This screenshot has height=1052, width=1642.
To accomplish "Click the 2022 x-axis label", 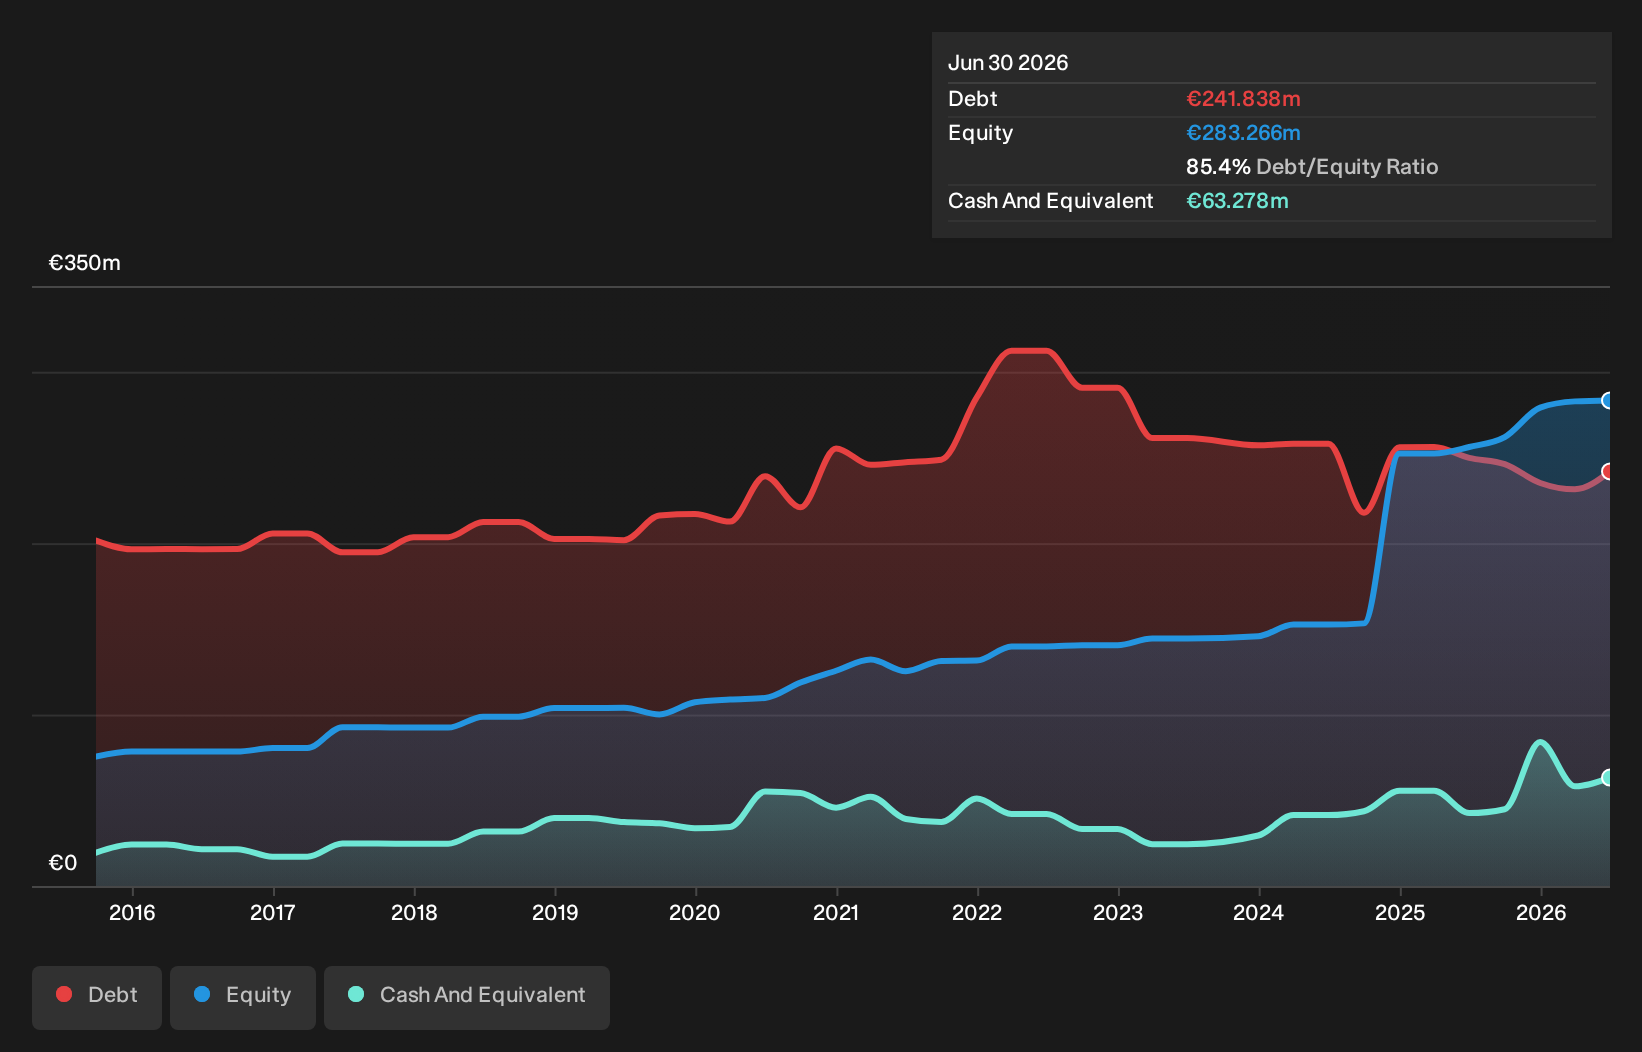I will coord(977,912).
